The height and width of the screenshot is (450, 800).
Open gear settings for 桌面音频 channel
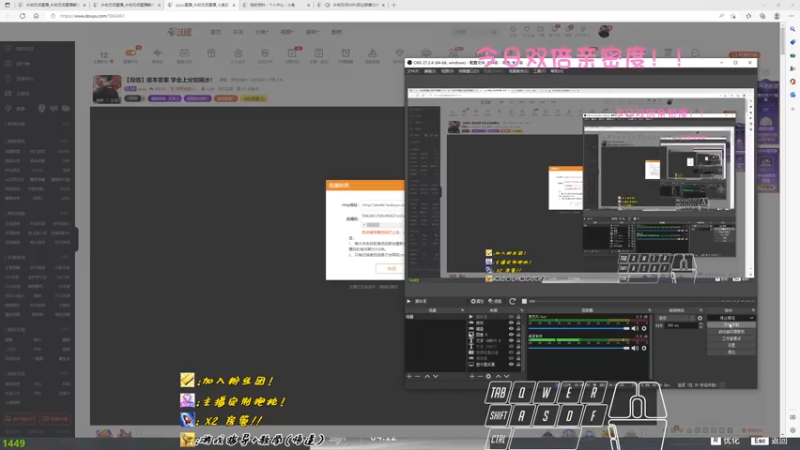(x=644, y=348)
